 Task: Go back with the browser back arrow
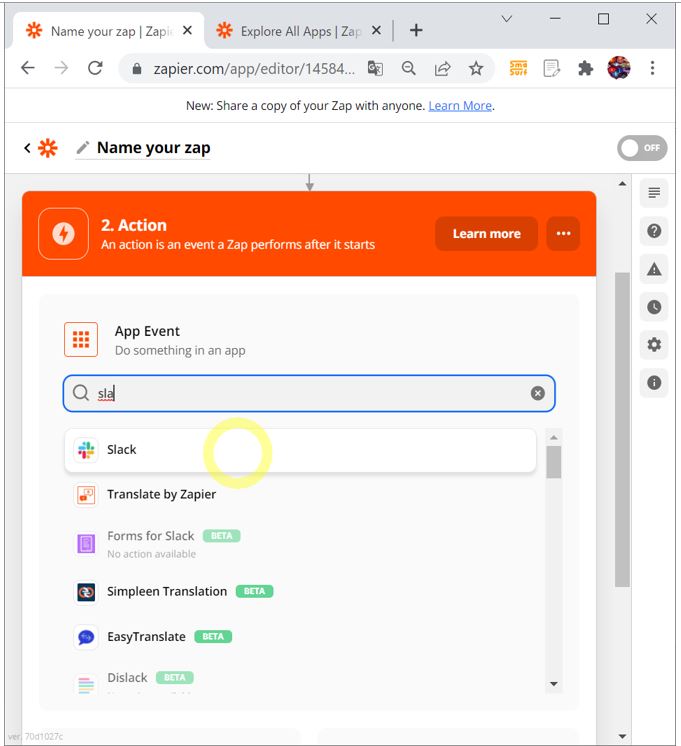point(28,69)
